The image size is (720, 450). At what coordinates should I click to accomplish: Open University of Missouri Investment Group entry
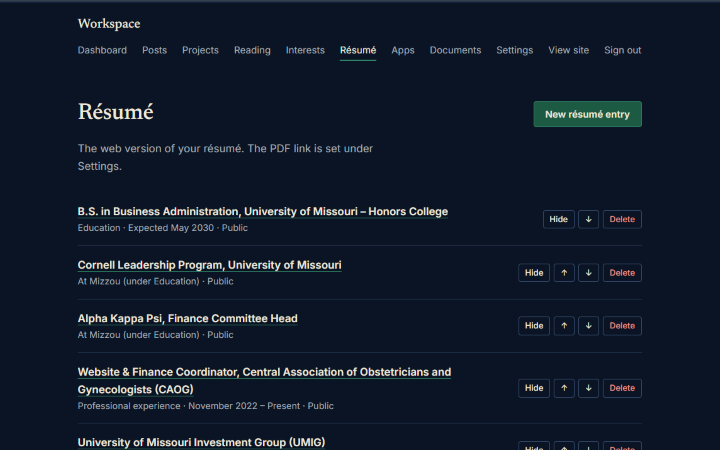click(201, 442)
